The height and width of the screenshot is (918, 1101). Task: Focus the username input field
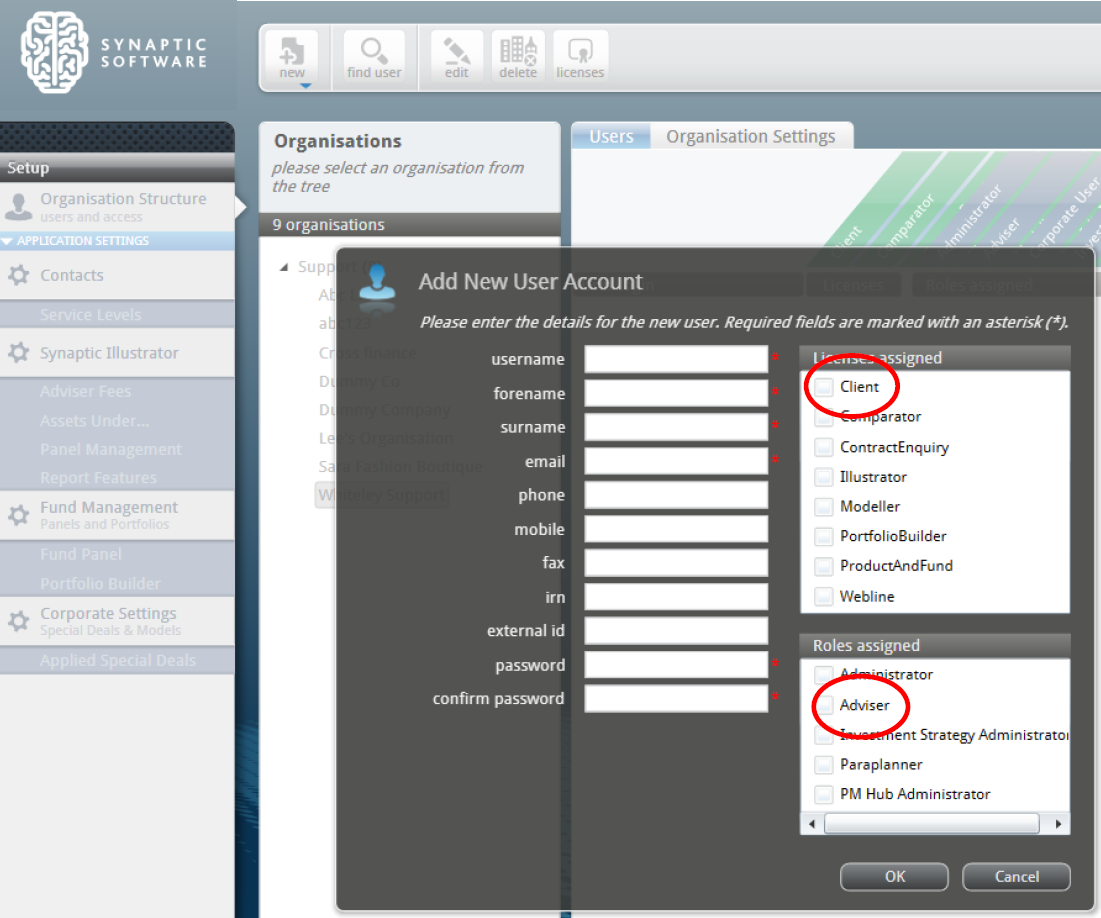[675, 359]
